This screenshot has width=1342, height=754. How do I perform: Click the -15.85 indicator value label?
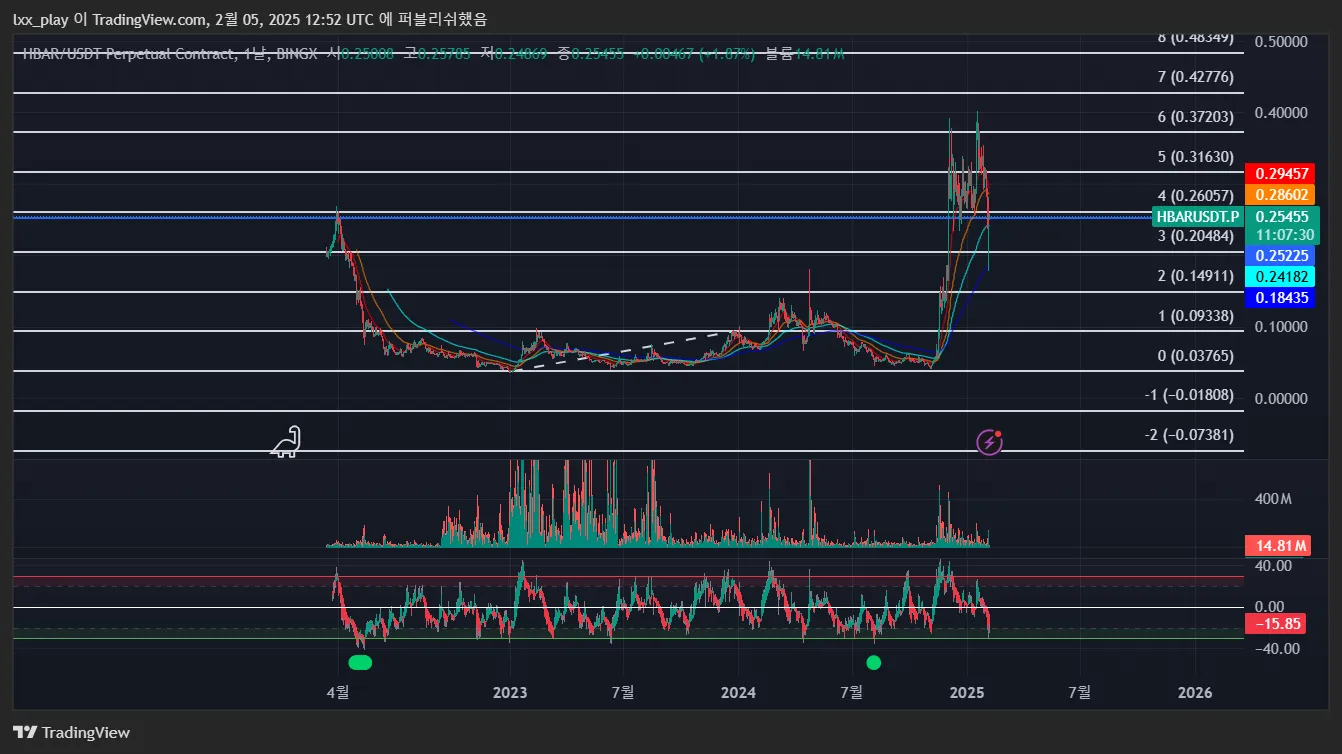1275,624
